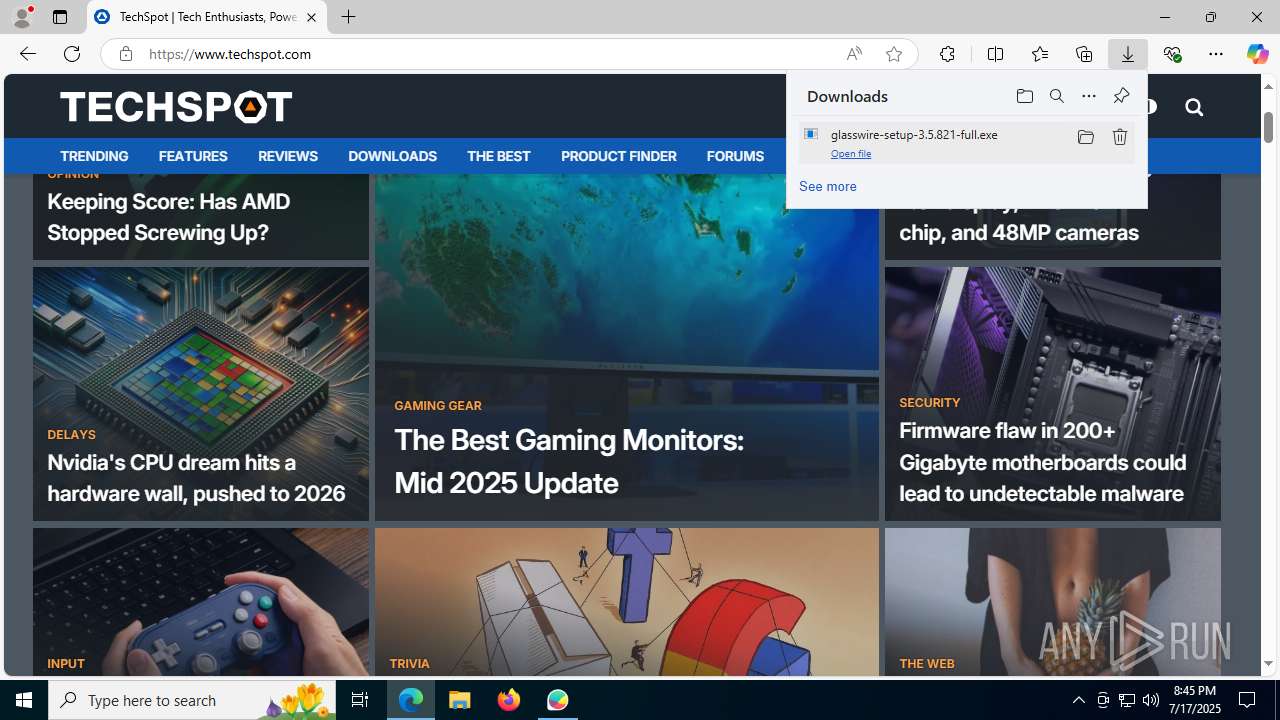Pin the Downloads panel
This screenshot has width=1280, height=720.
coord(1121,96)
